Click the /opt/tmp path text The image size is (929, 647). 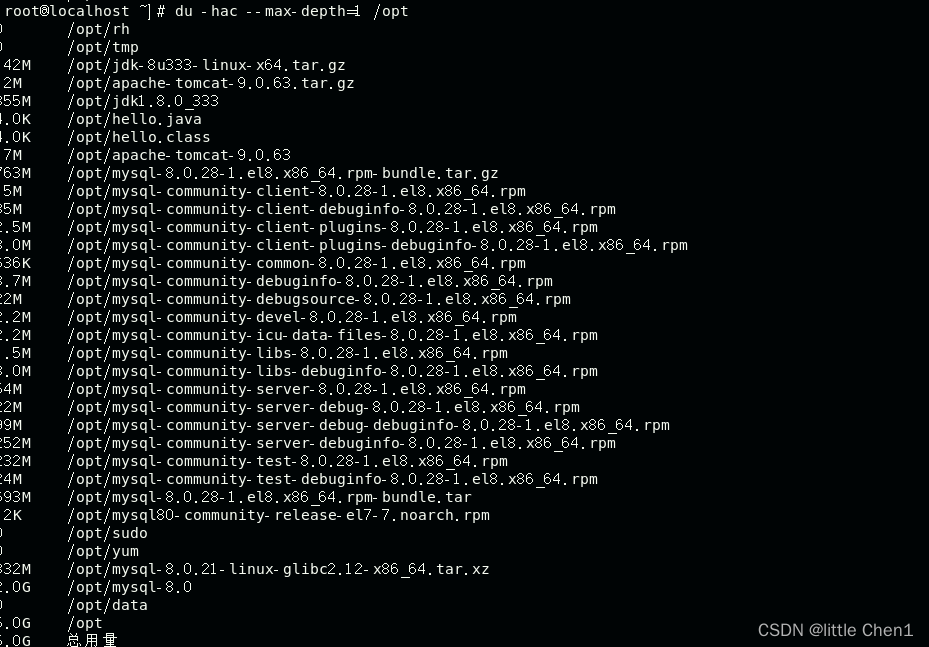click(103, 47)
